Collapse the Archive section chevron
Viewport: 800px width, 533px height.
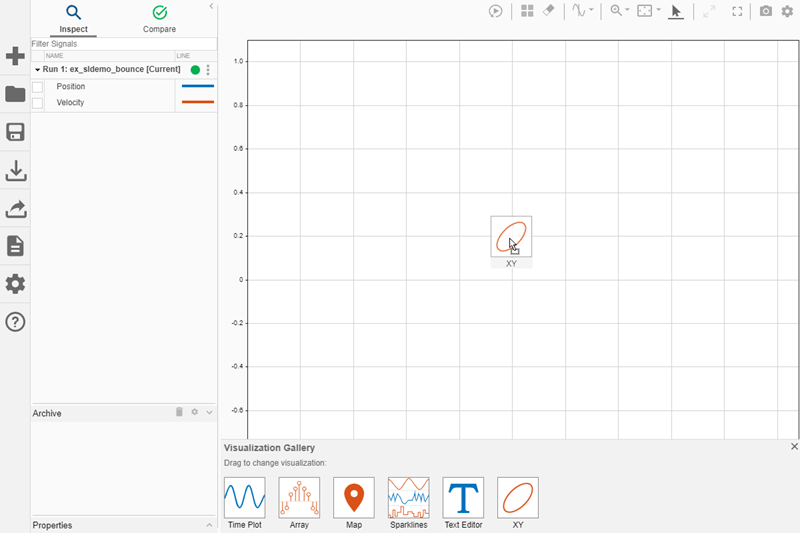[x=209, y=412]
